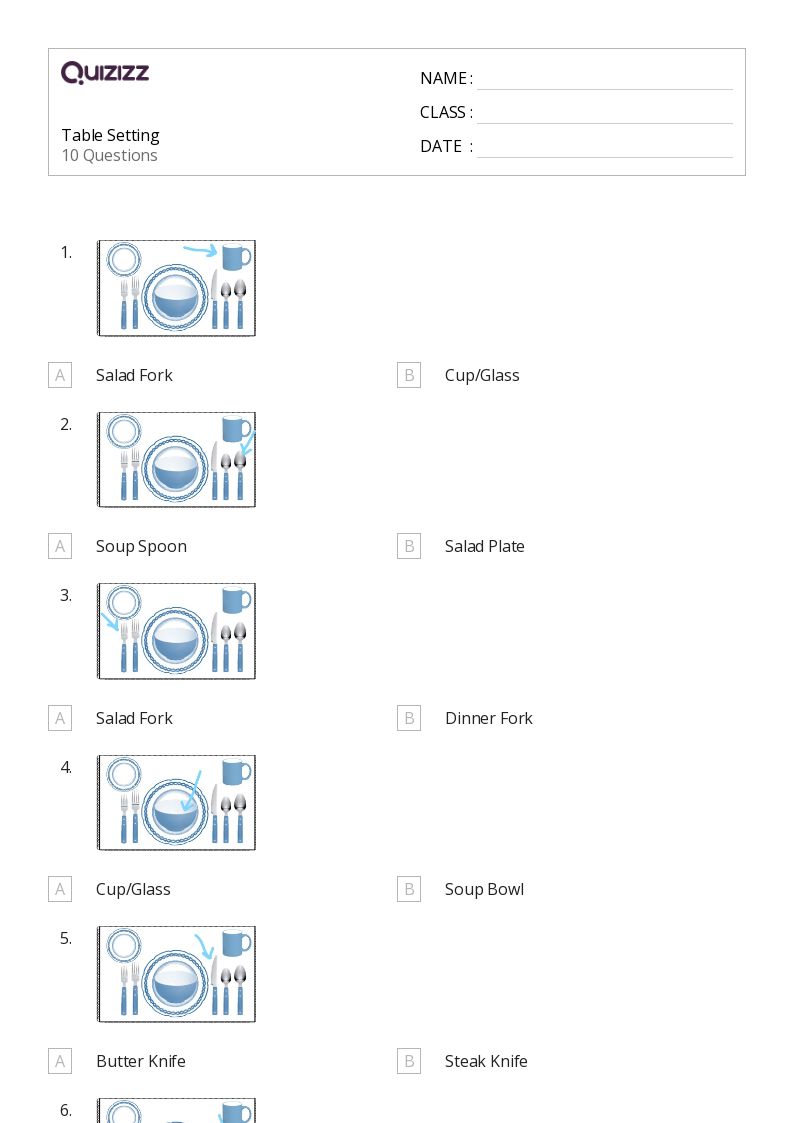Image resolution: width=794 pixels, height=1123 pixels.
Task: Click the 10 Questions subtitle text
Action: pos(110,155)
